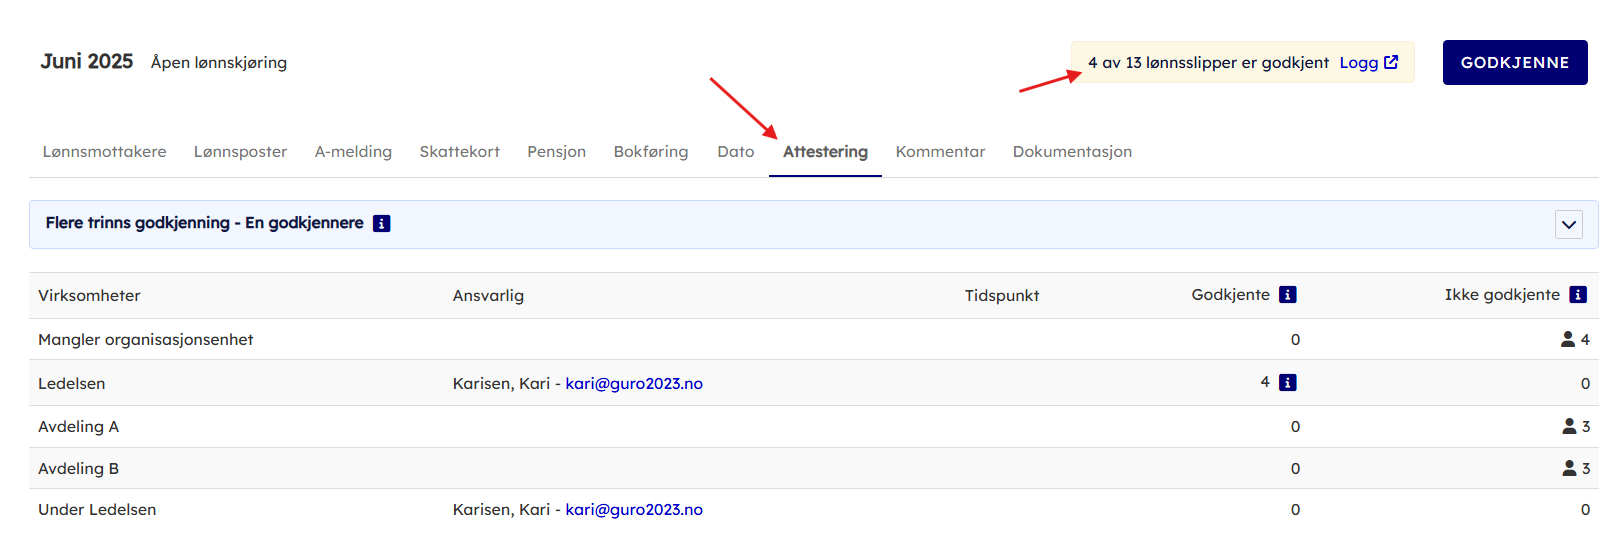Click person icon in Avdeling A row
The height and width of the screenshot is (546, 1620).
[1569, 427]
